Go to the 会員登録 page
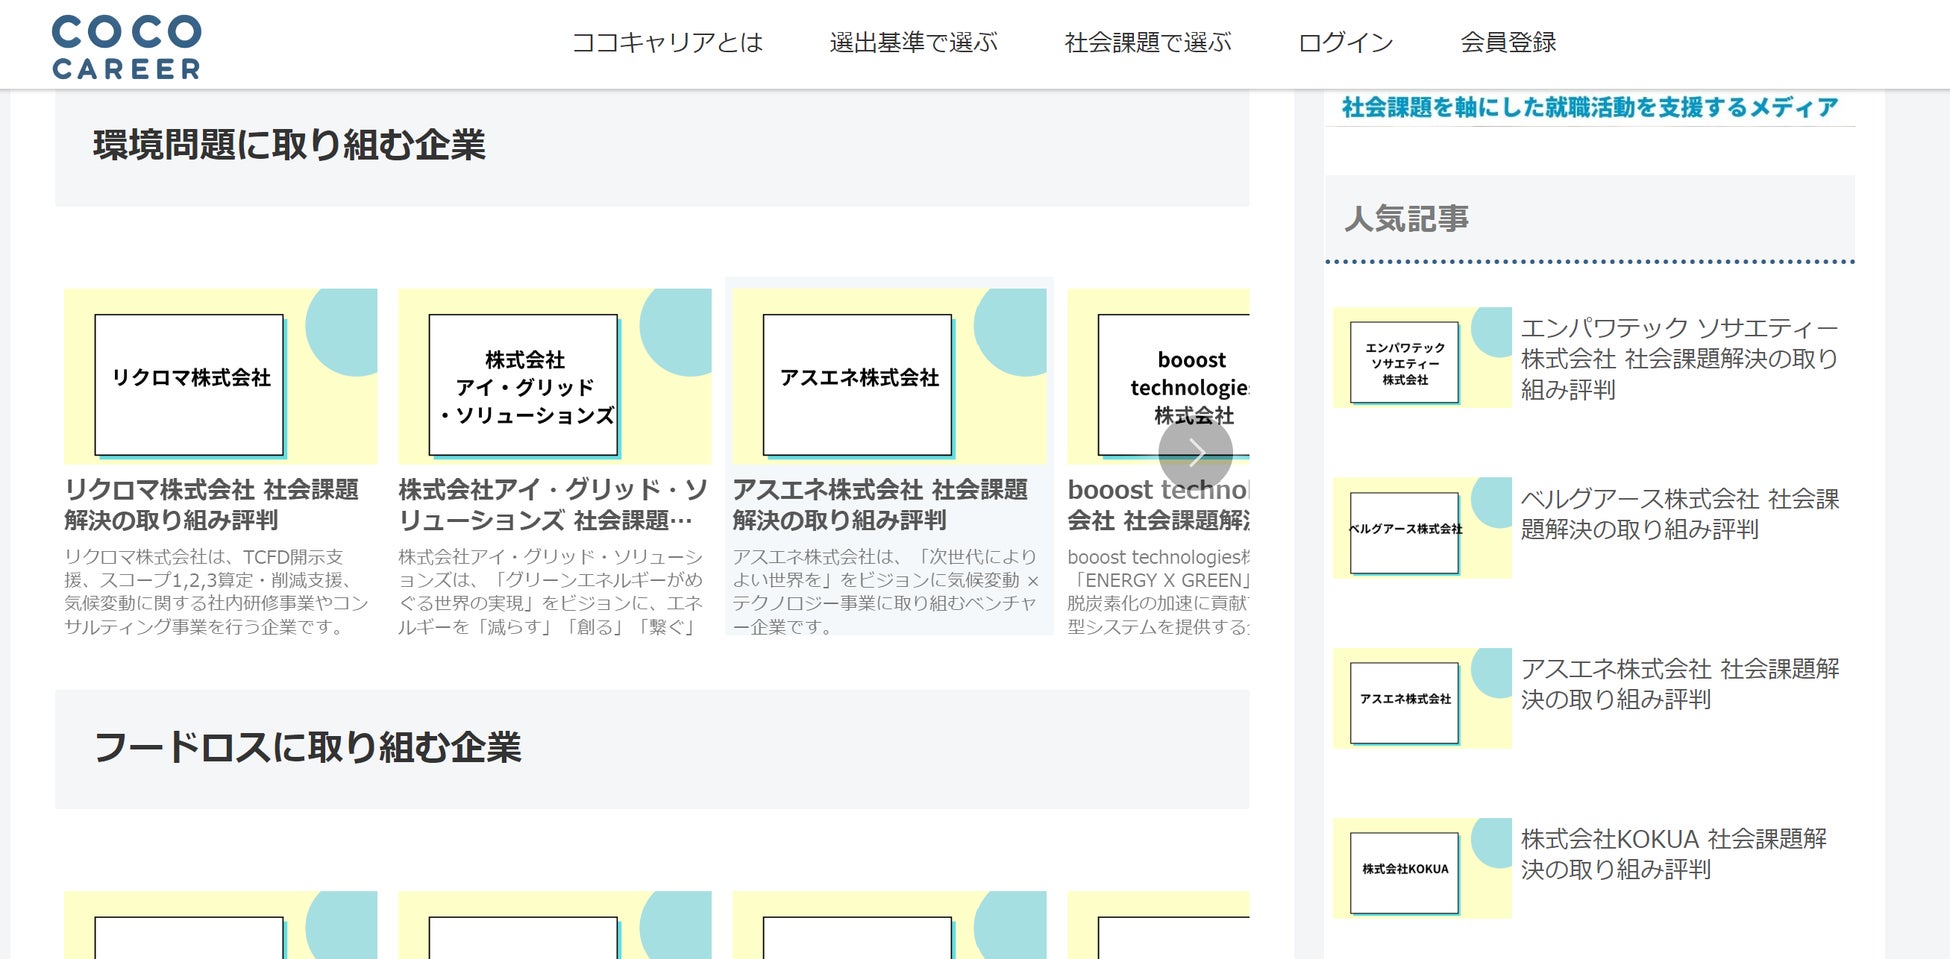The width and height of the screenshot is (1950, 959). click(1508, 43)
